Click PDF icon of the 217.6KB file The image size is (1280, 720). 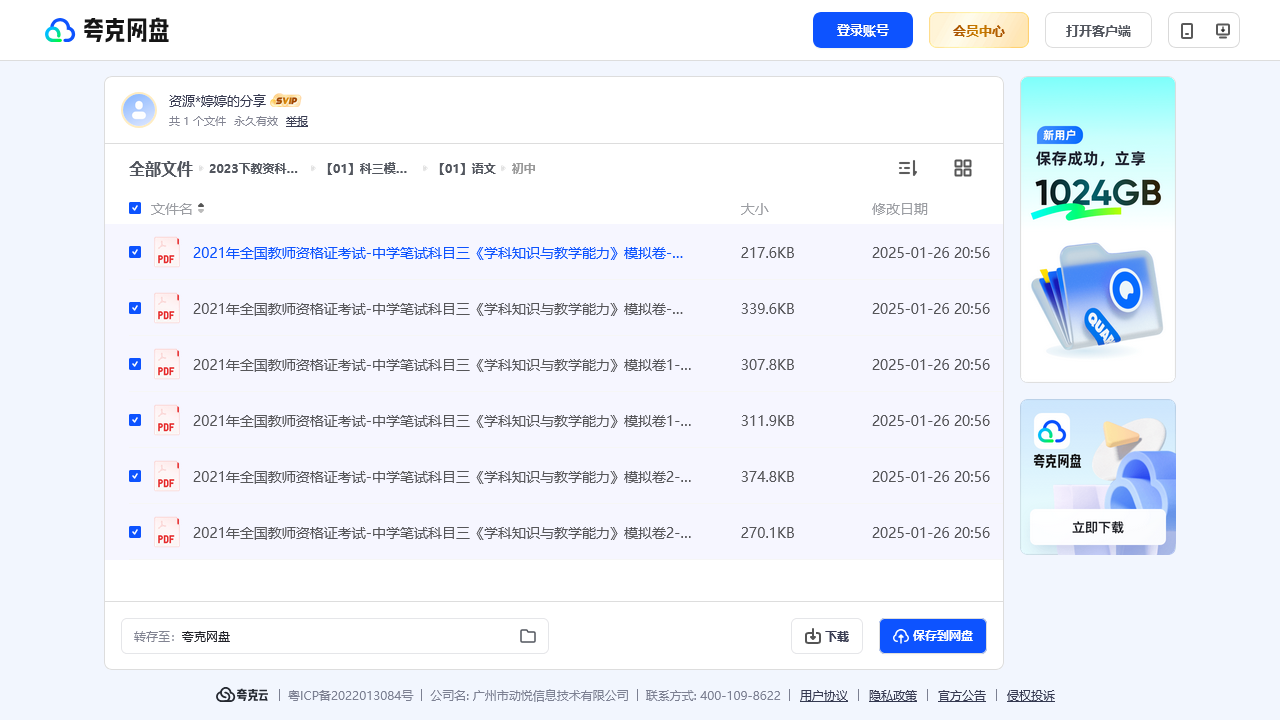point(167,252)
